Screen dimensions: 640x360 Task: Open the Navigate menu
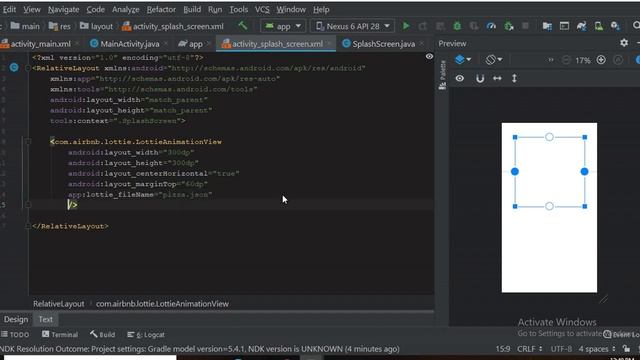pyautogui.click(x=63, y=9)
